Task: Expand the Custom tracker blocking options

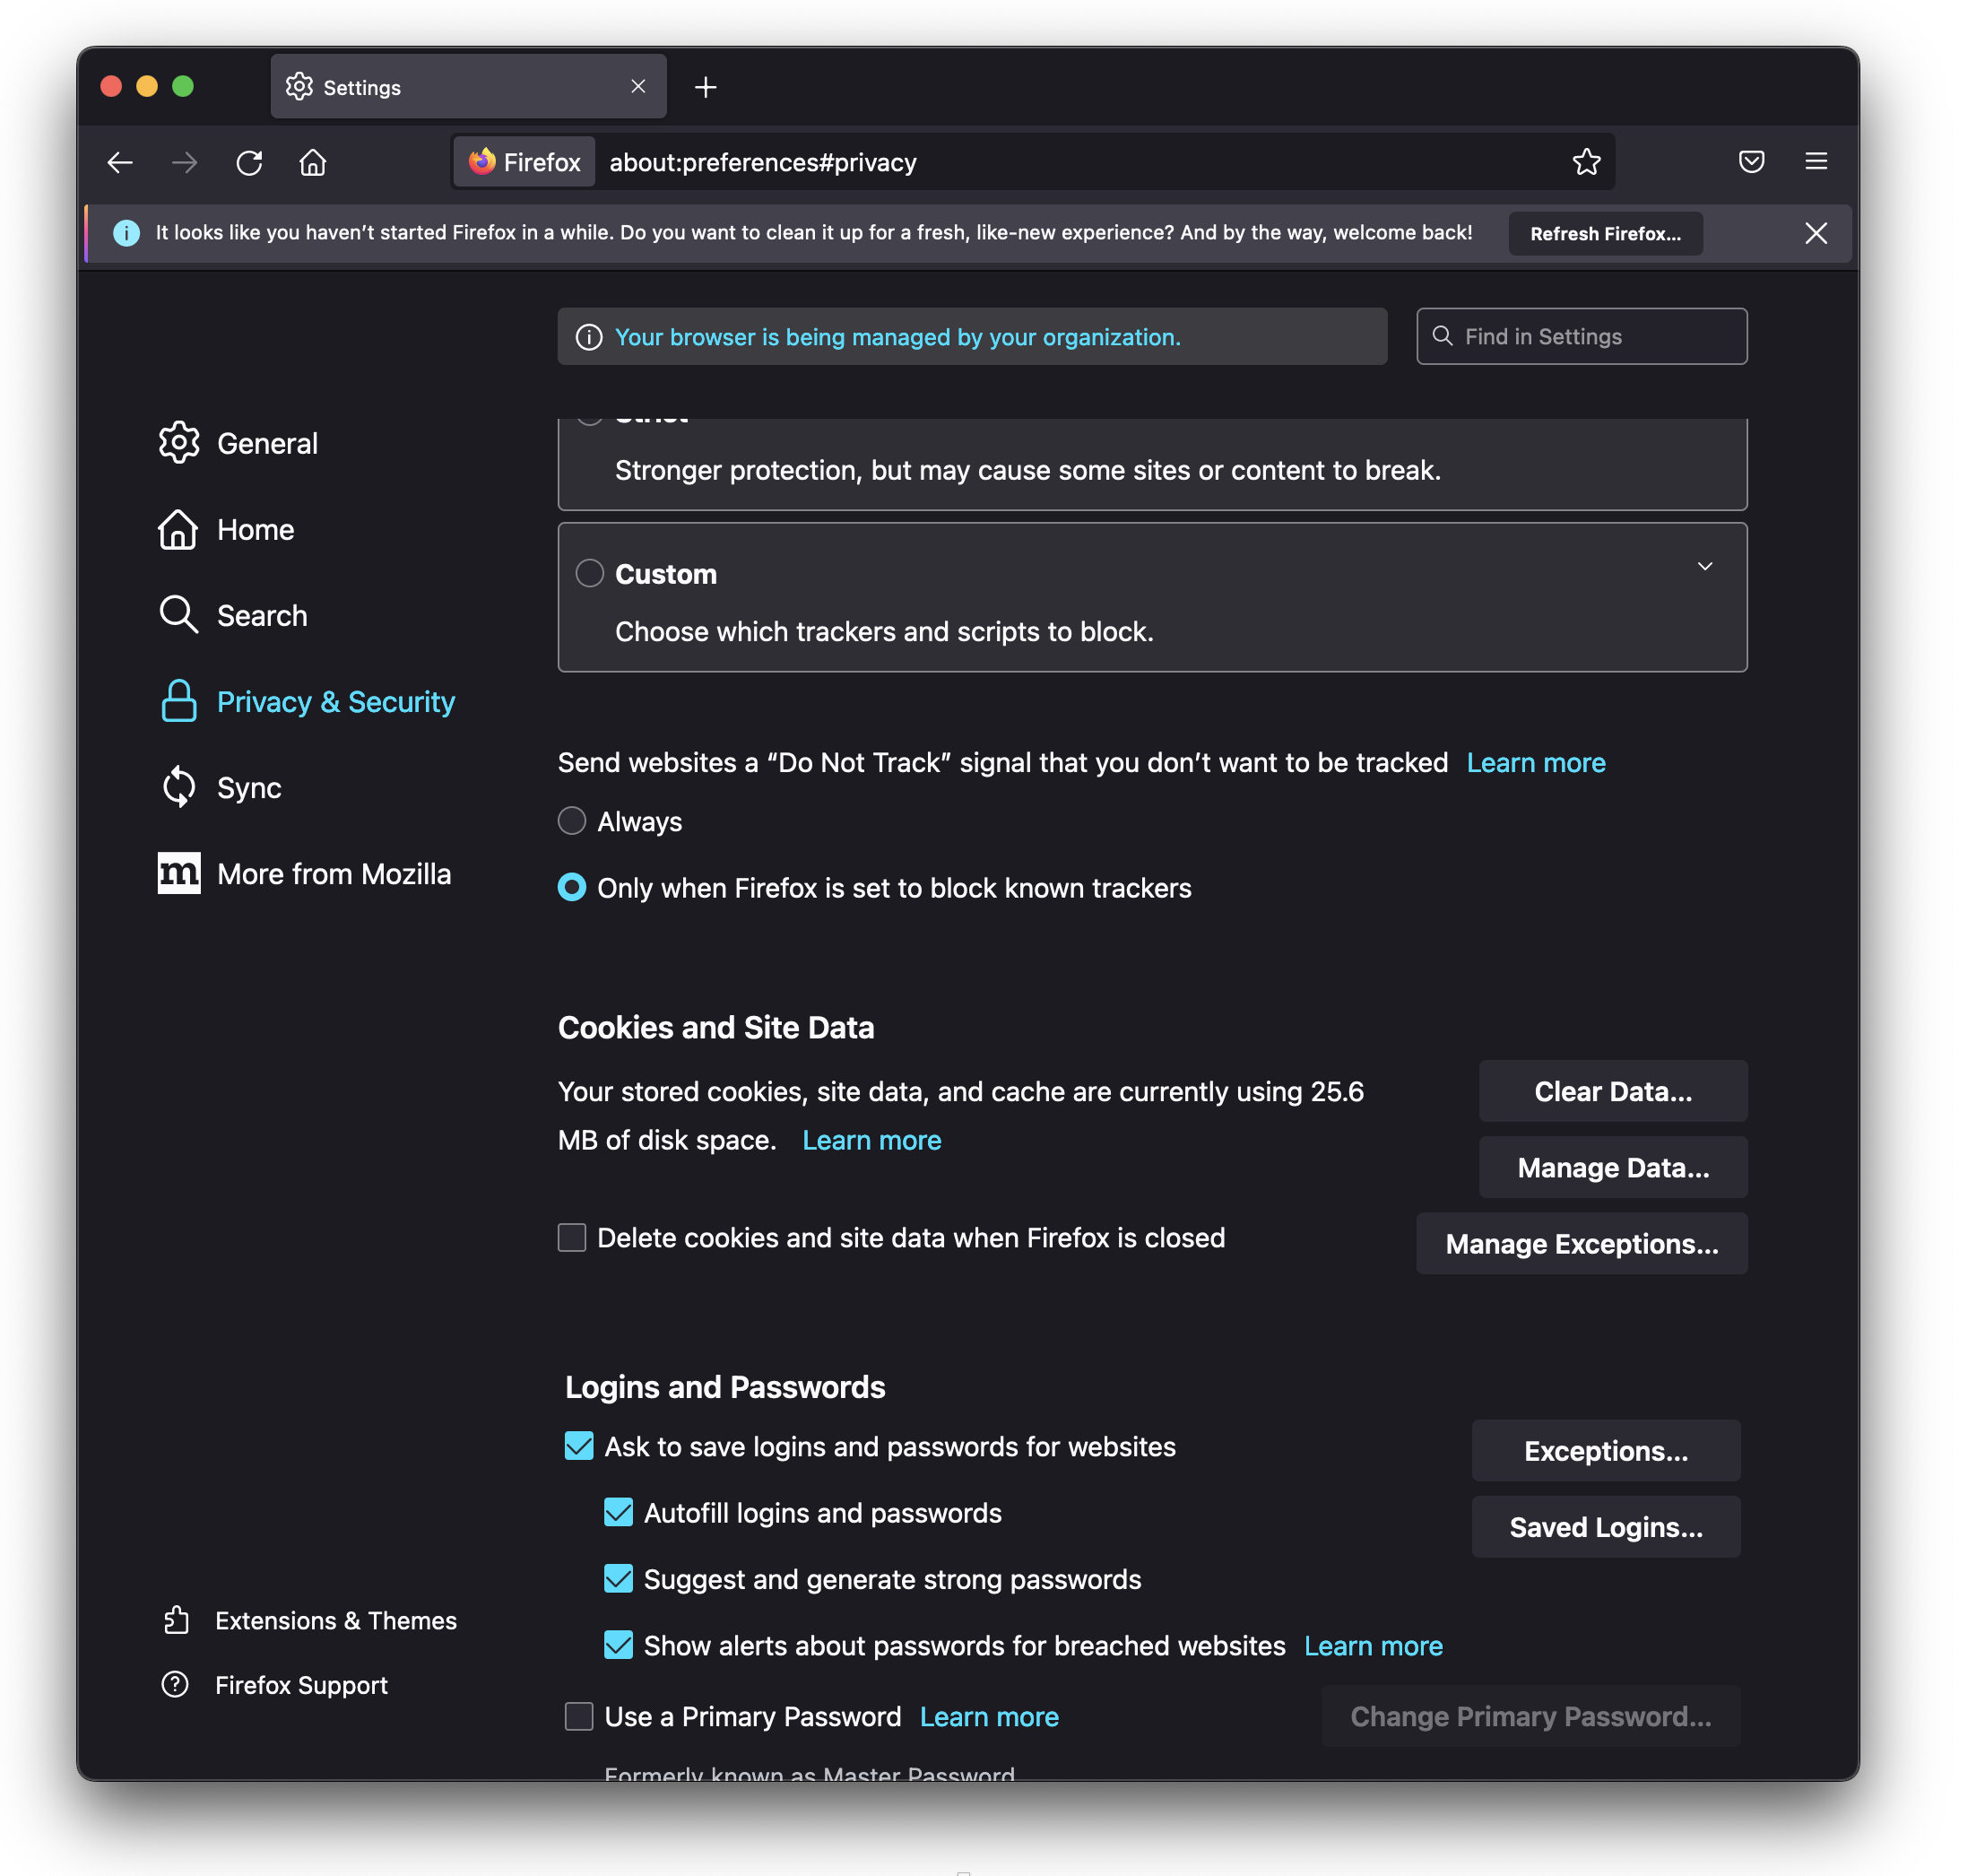Action: coord(1704,566)
